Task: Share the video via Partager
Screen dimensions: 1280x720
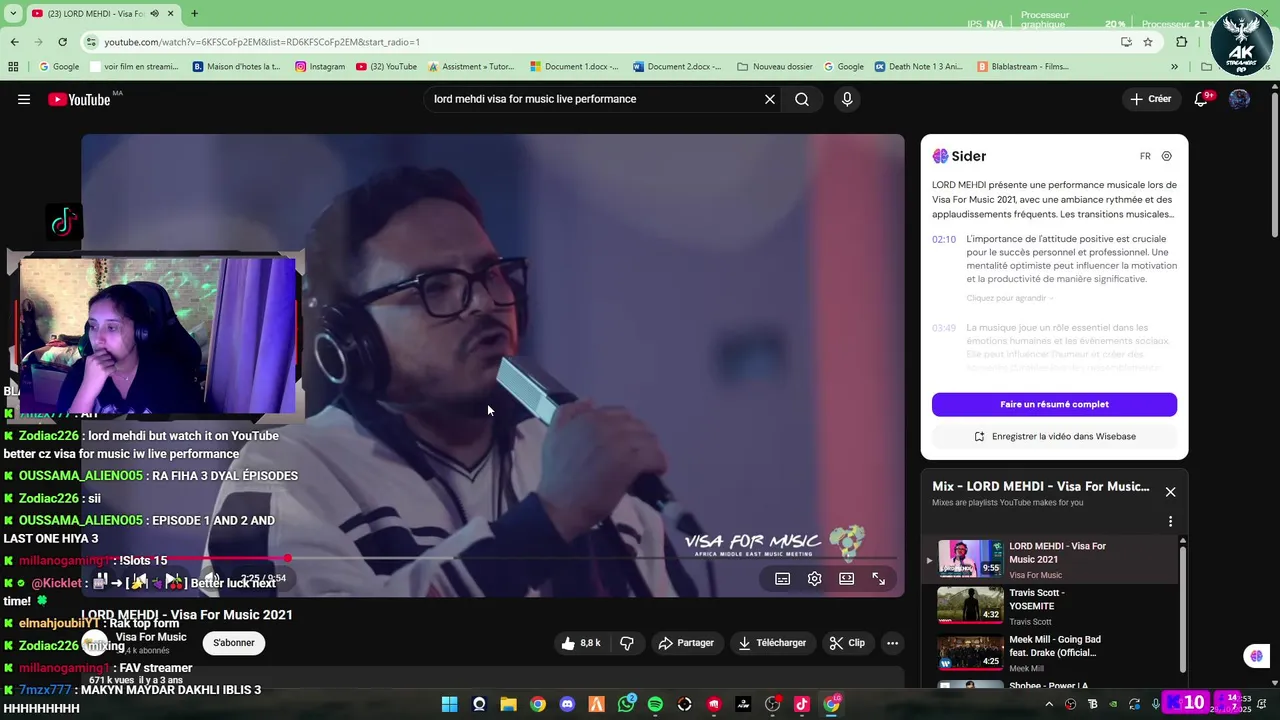Action: click(x=686, y=643)
